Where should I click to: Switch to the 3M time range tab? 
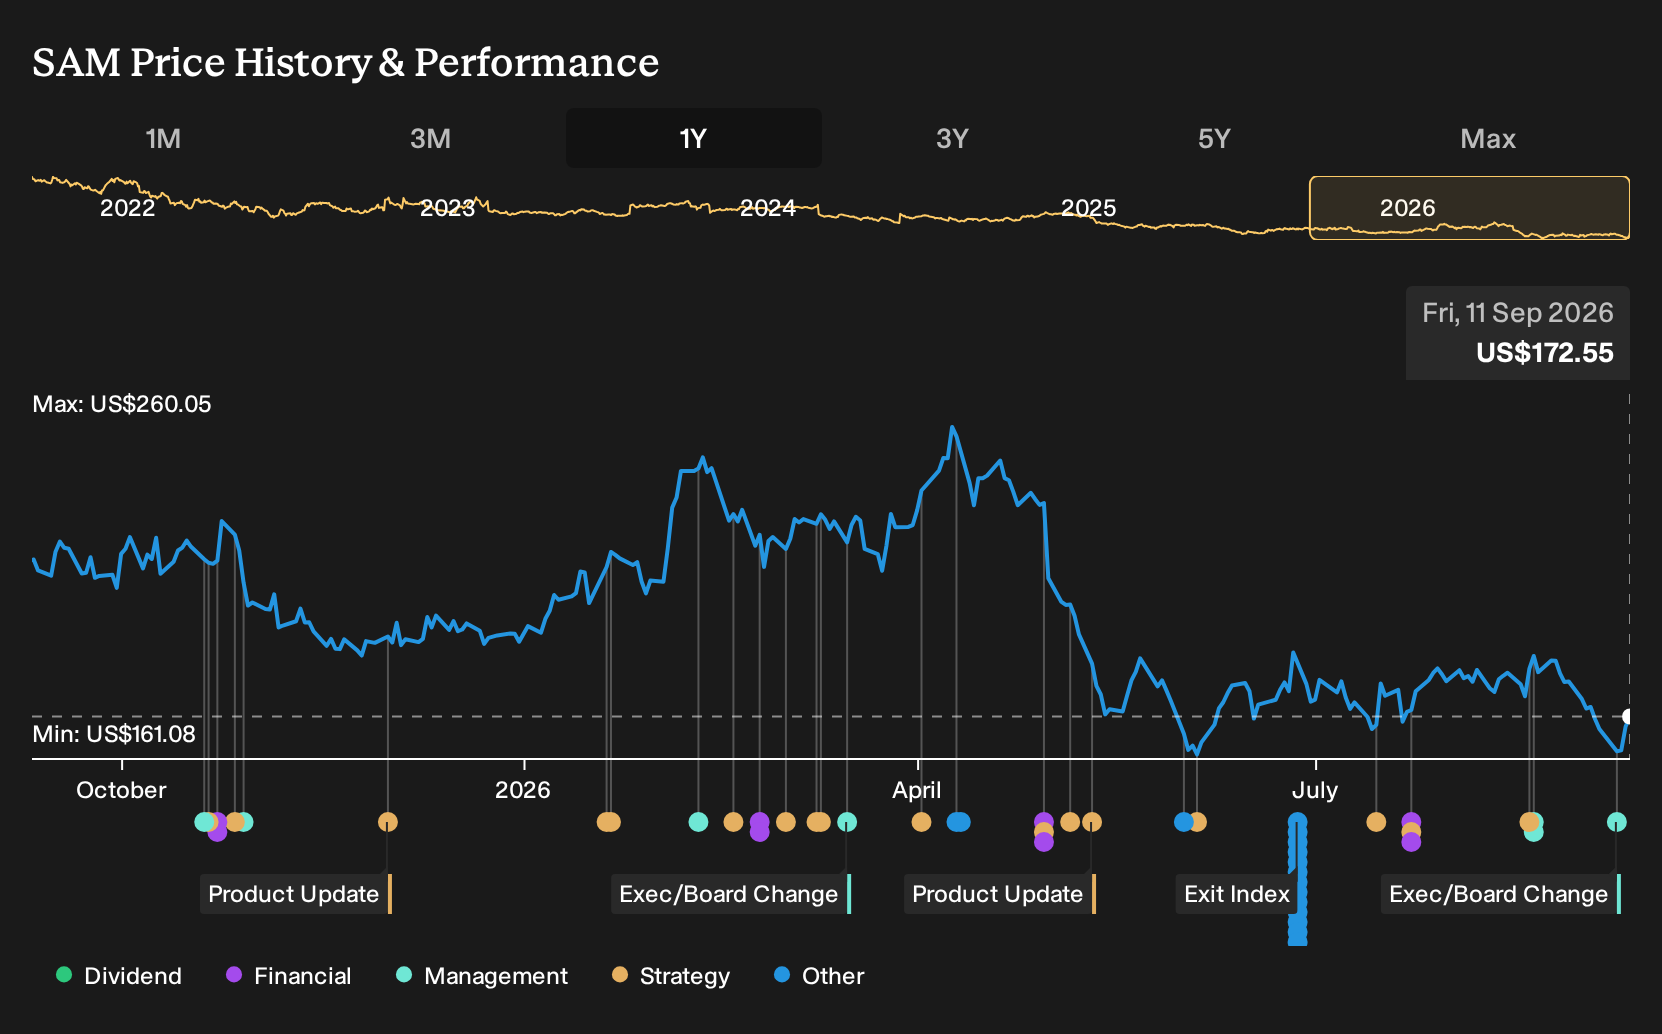click(x=430, y=138)
